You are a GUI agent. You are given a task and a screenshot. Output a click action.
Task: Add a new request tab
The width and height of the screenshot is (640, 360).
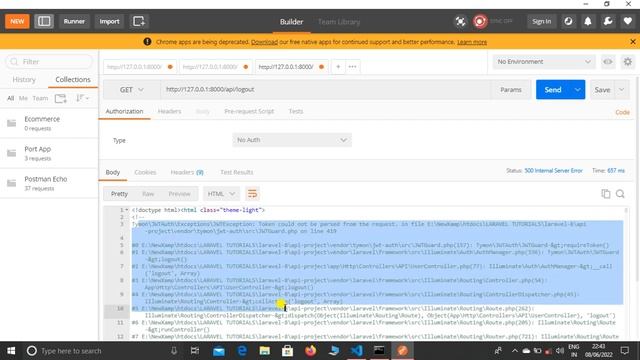[338, 67]
